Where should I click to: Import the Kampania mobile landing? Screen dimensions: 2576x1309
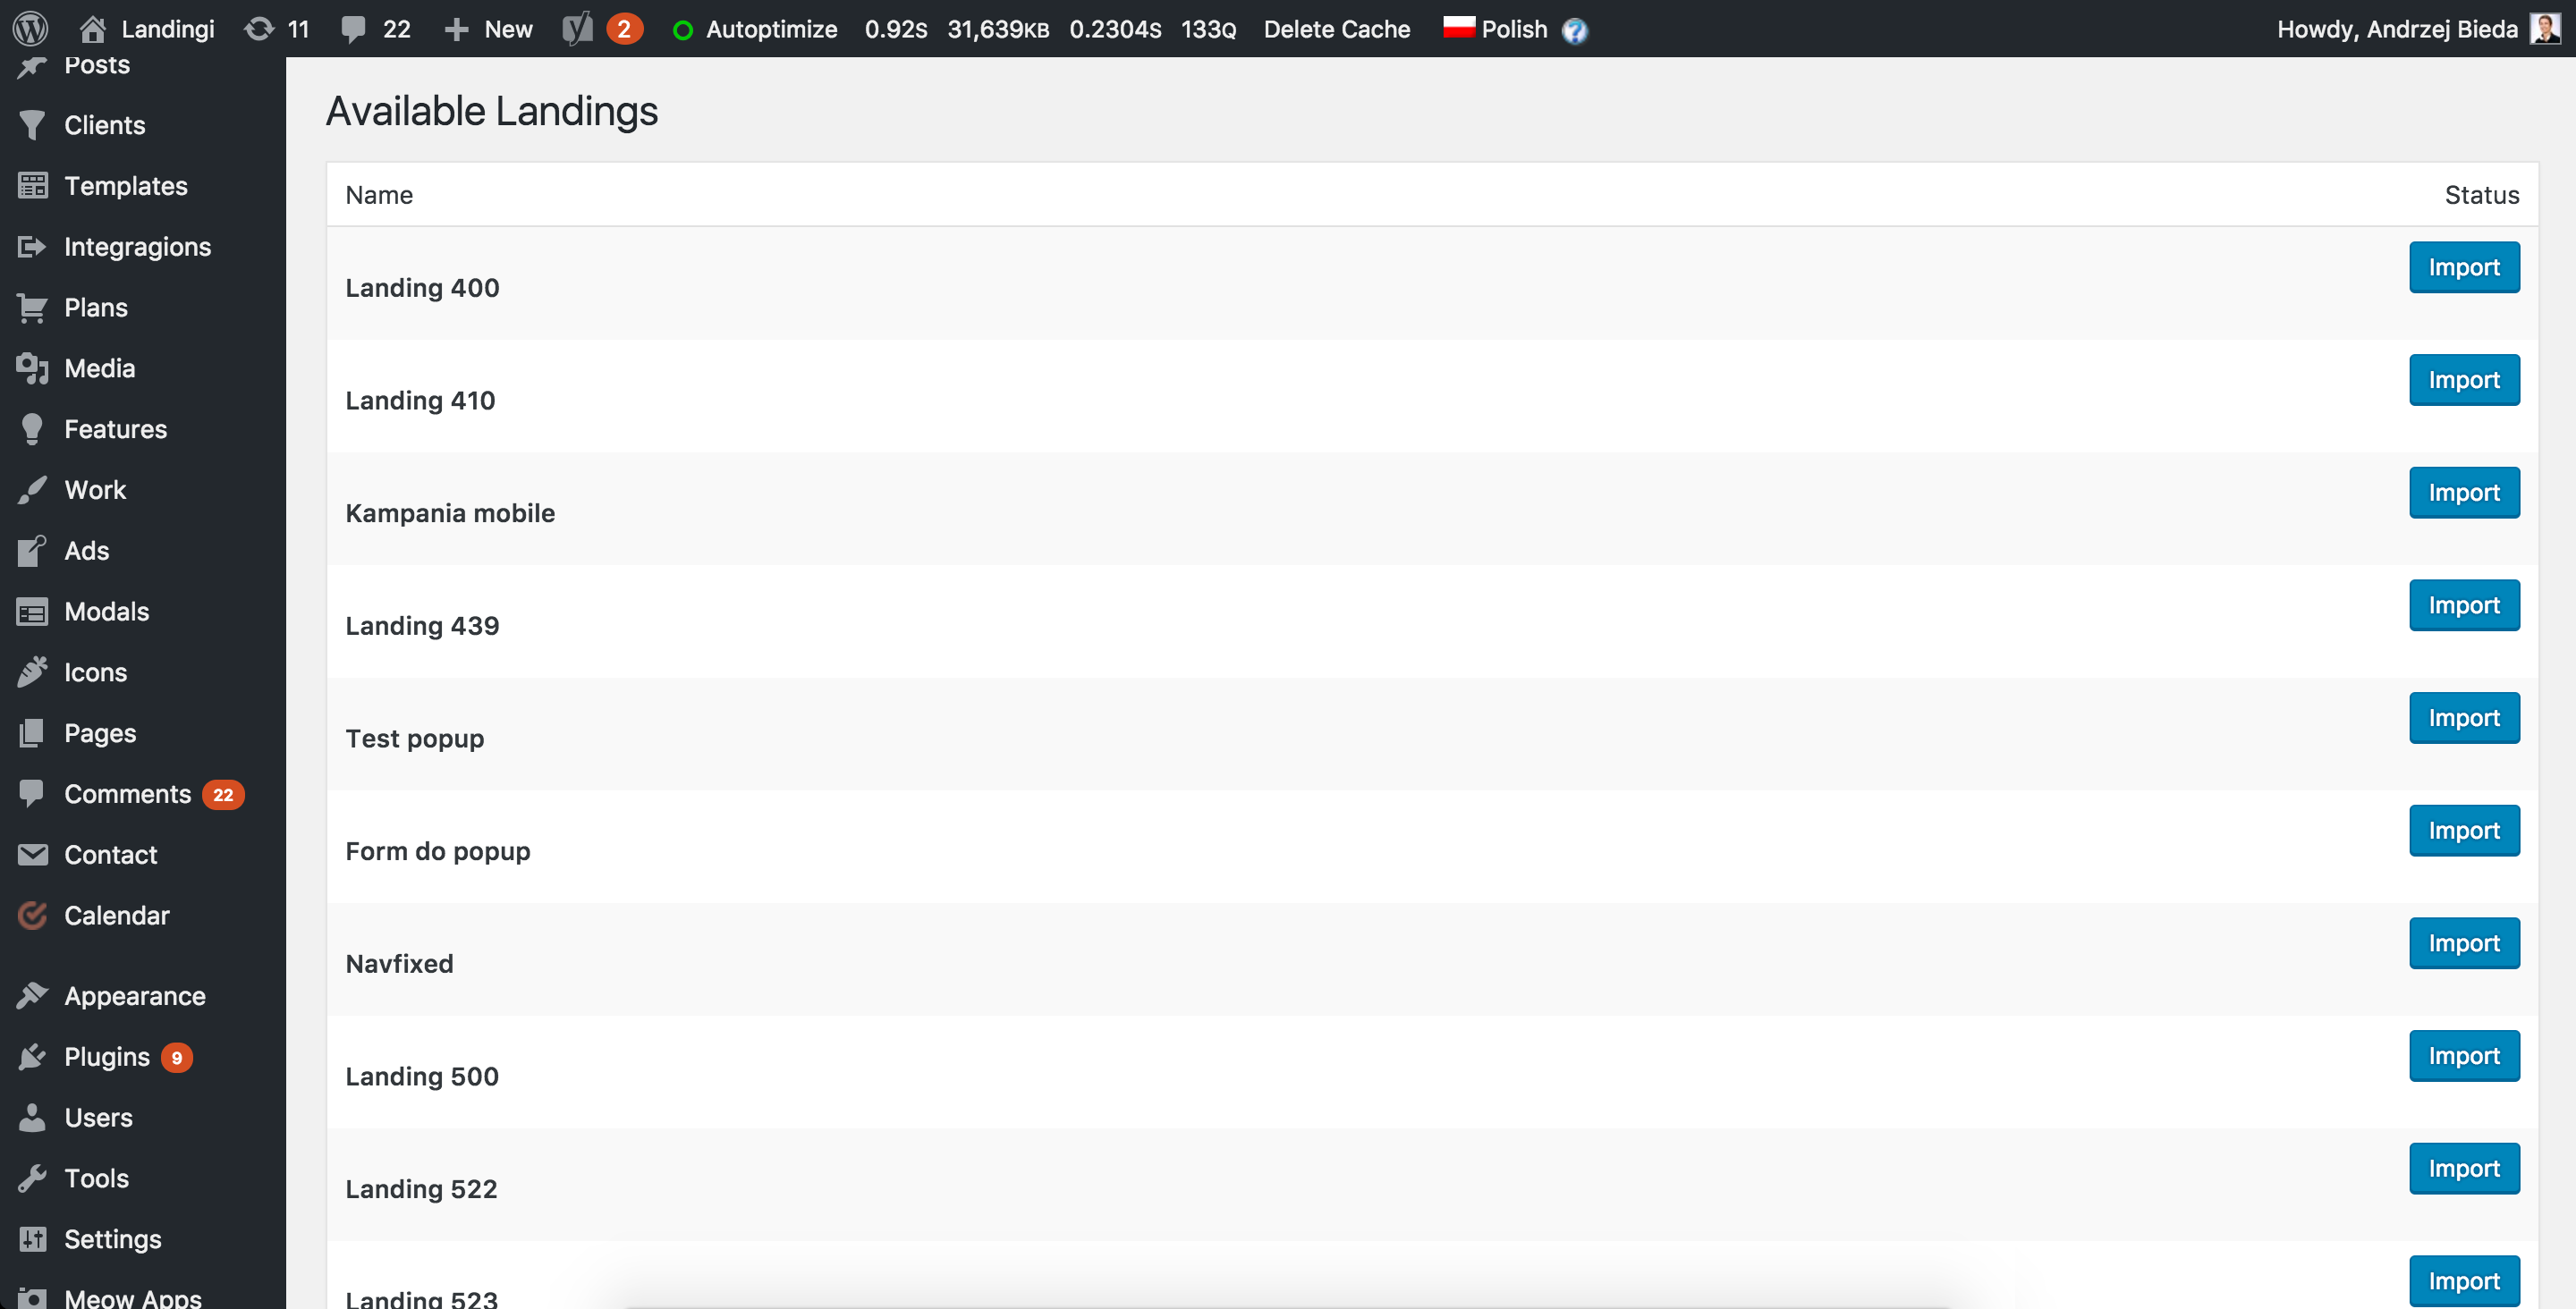2466,491
